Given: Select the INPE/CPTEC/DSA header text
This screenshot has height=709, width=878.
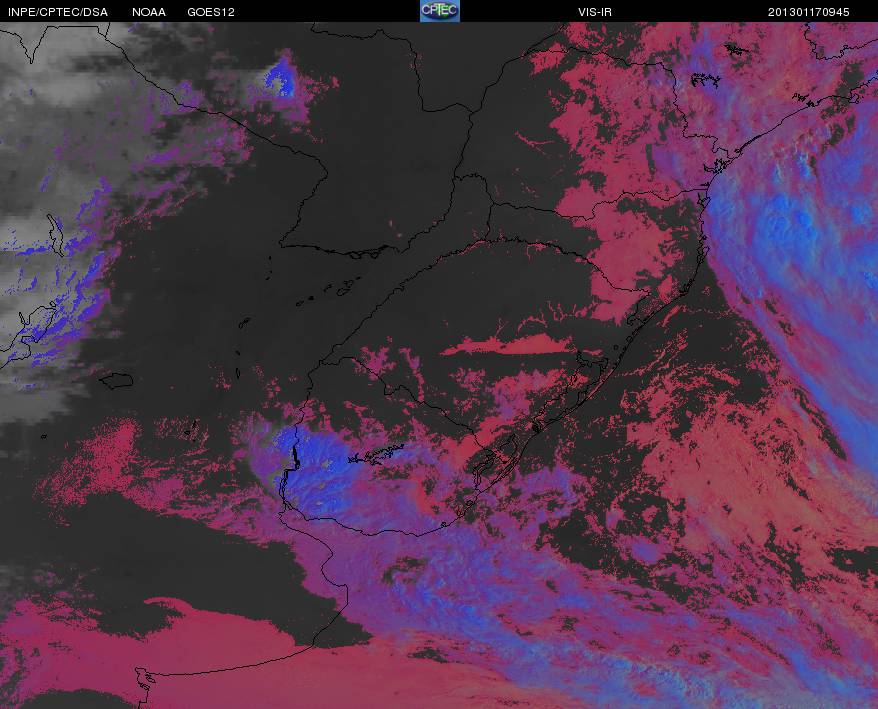Looking at the screenshot, I should click(58, 12).
